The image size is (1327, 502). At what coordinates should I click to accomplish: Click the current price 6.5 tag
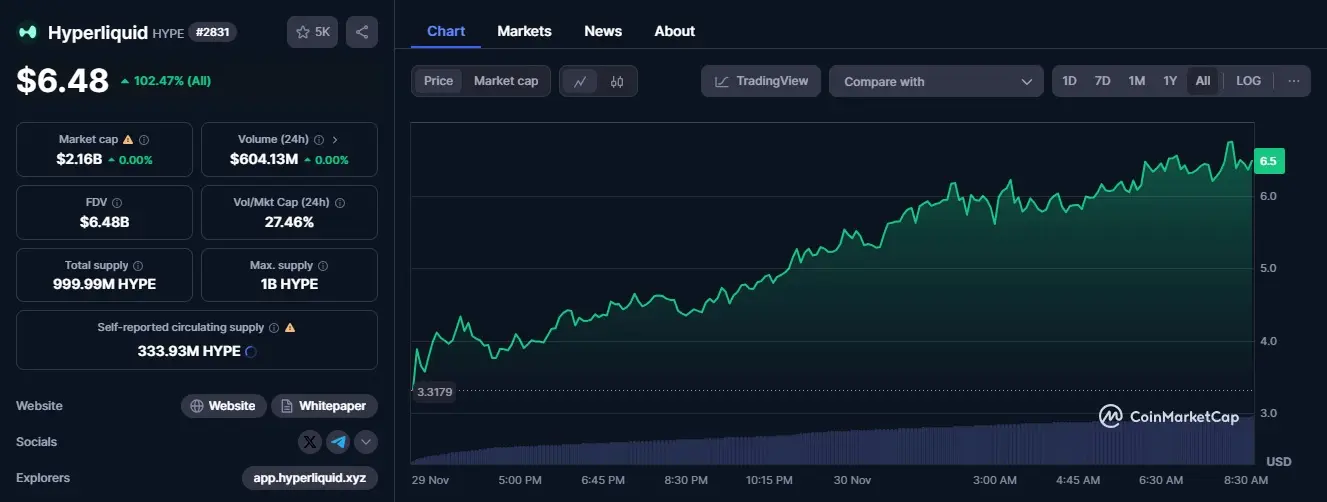pyautogui.click(x=1268, y=161)
